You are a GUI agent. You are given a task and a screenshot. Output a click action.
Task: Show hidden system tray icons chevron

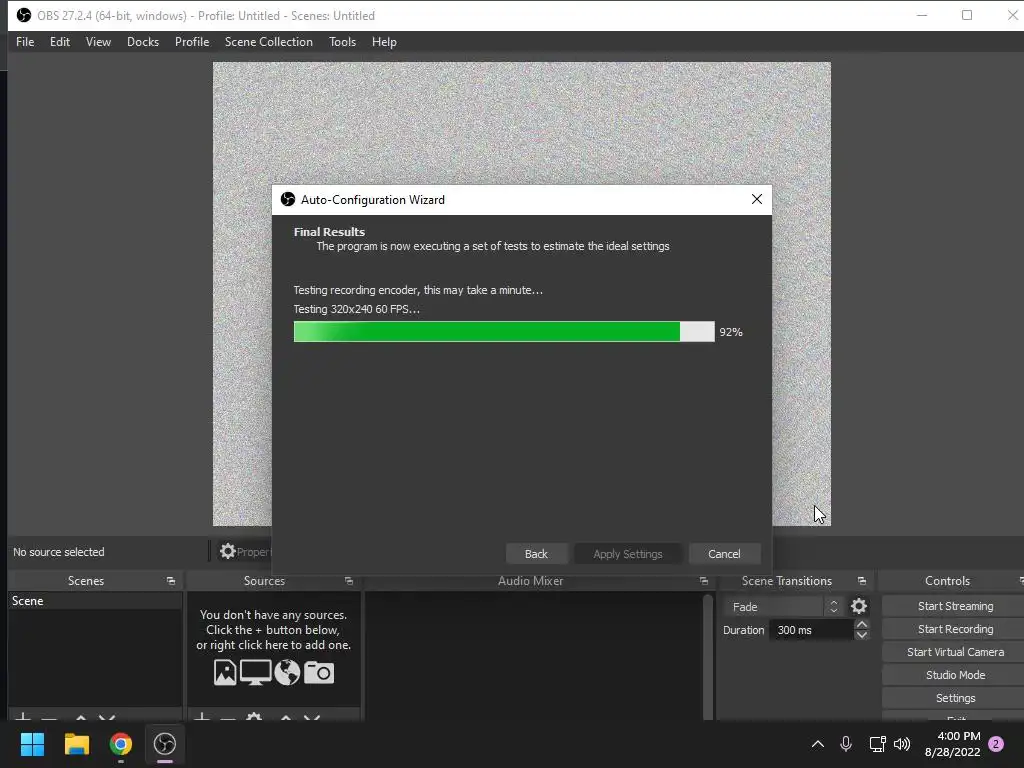tap(817, 744)
